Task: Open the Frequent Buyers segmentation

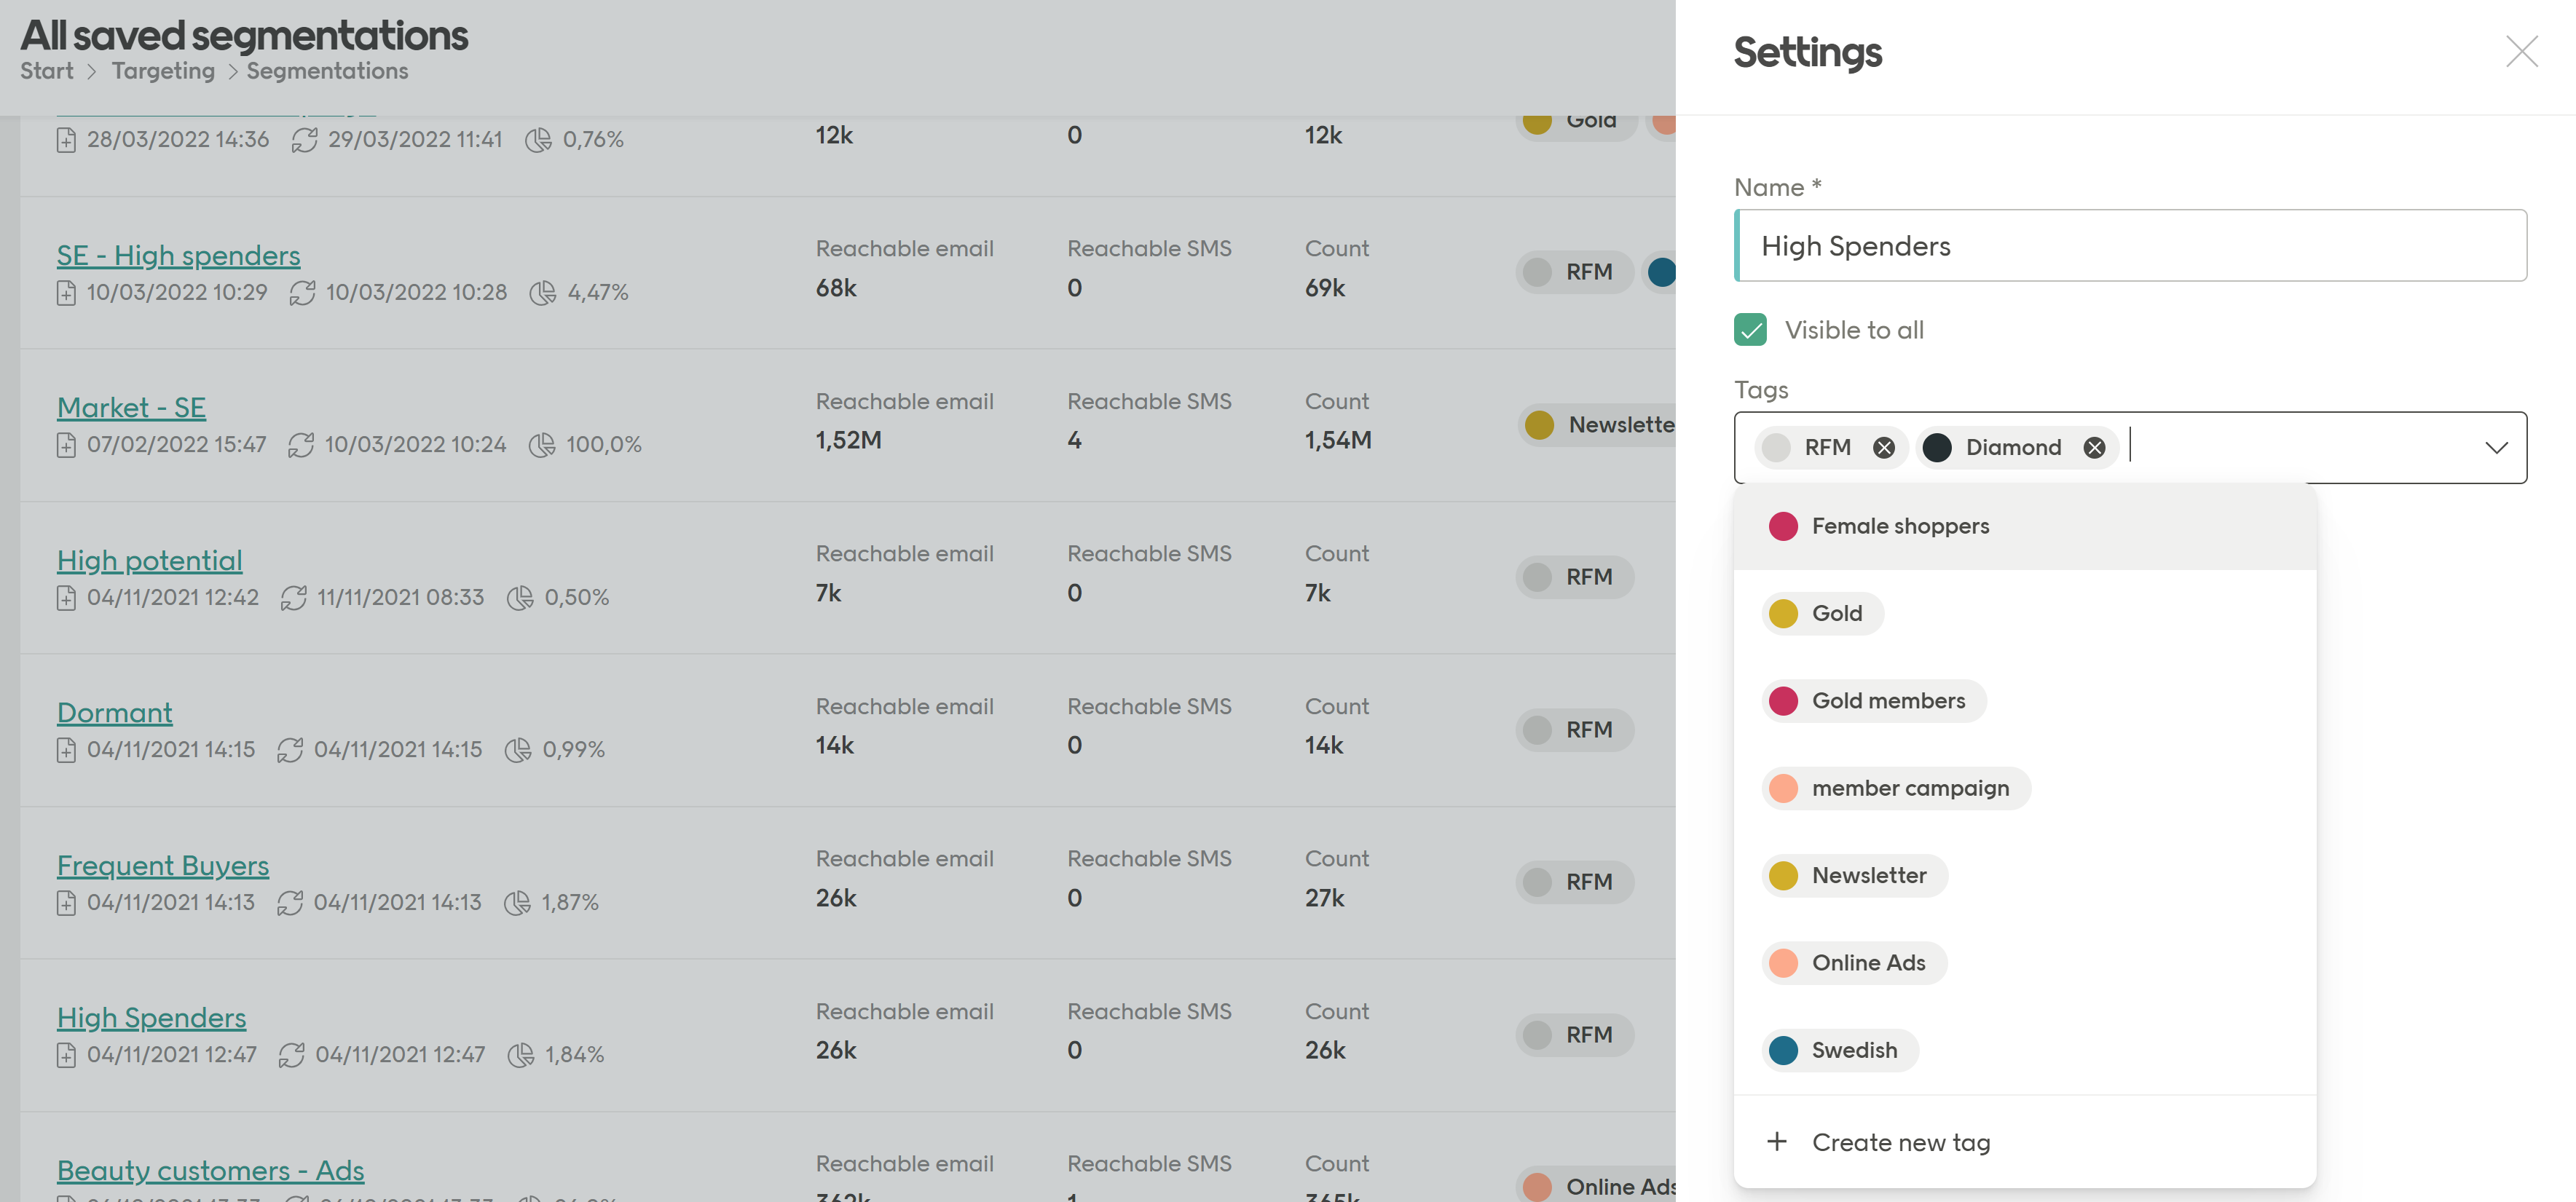Action: click(x=162, y=865)
